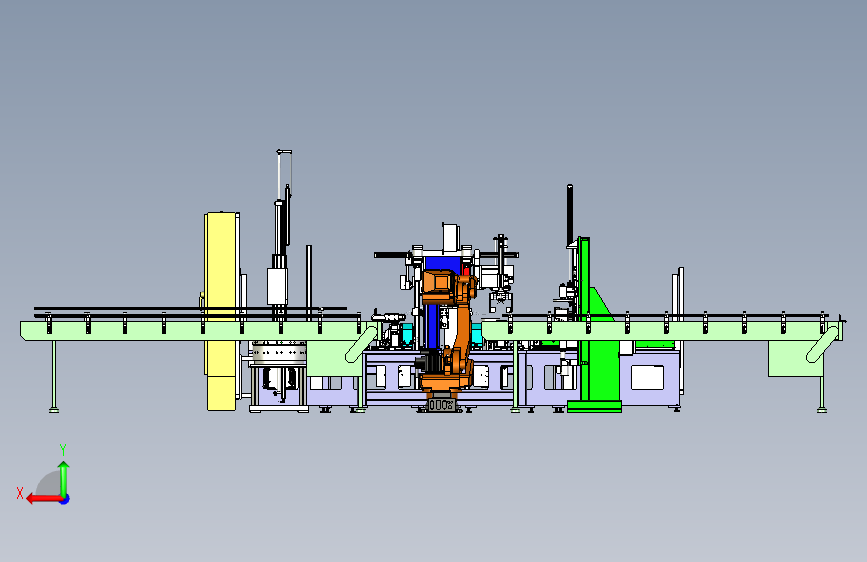Image resolution: width=867 pixels, height=562 pixels.
Task: Select the white cylinder housing on the left mast
Action: [x=277, y=286]
